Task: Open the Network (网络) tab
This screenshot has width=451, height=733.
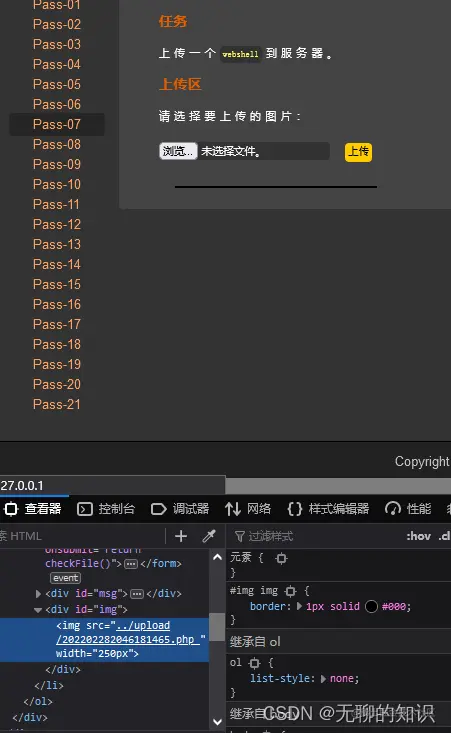Action: [x=248, y=509]
